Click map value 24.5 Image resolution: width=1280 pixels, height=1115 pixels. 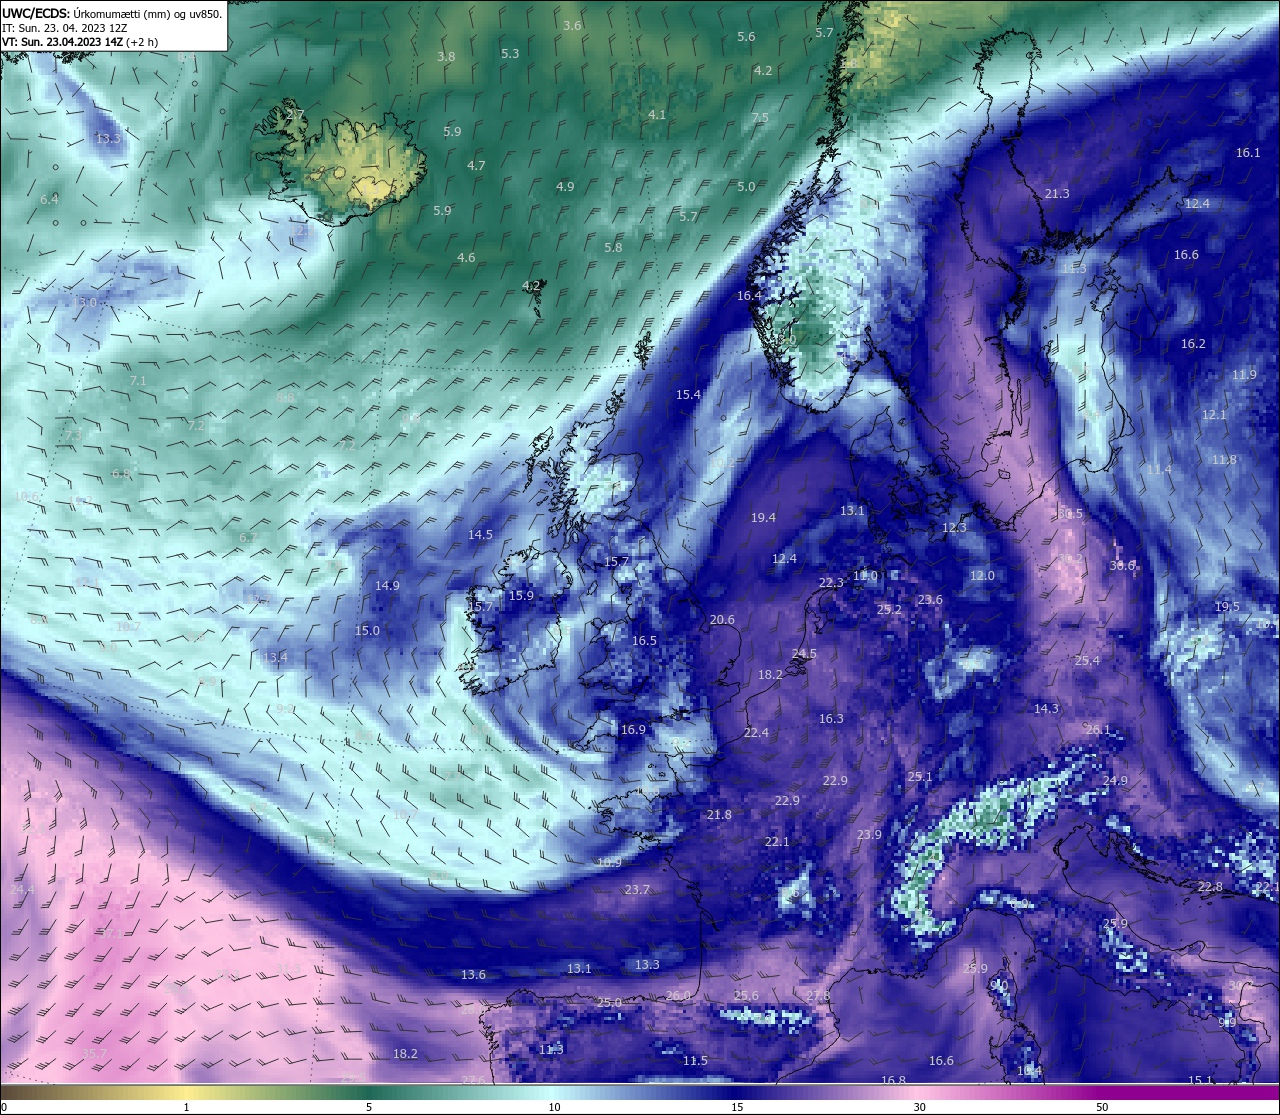pyautogui.click(x=804, y=653)
